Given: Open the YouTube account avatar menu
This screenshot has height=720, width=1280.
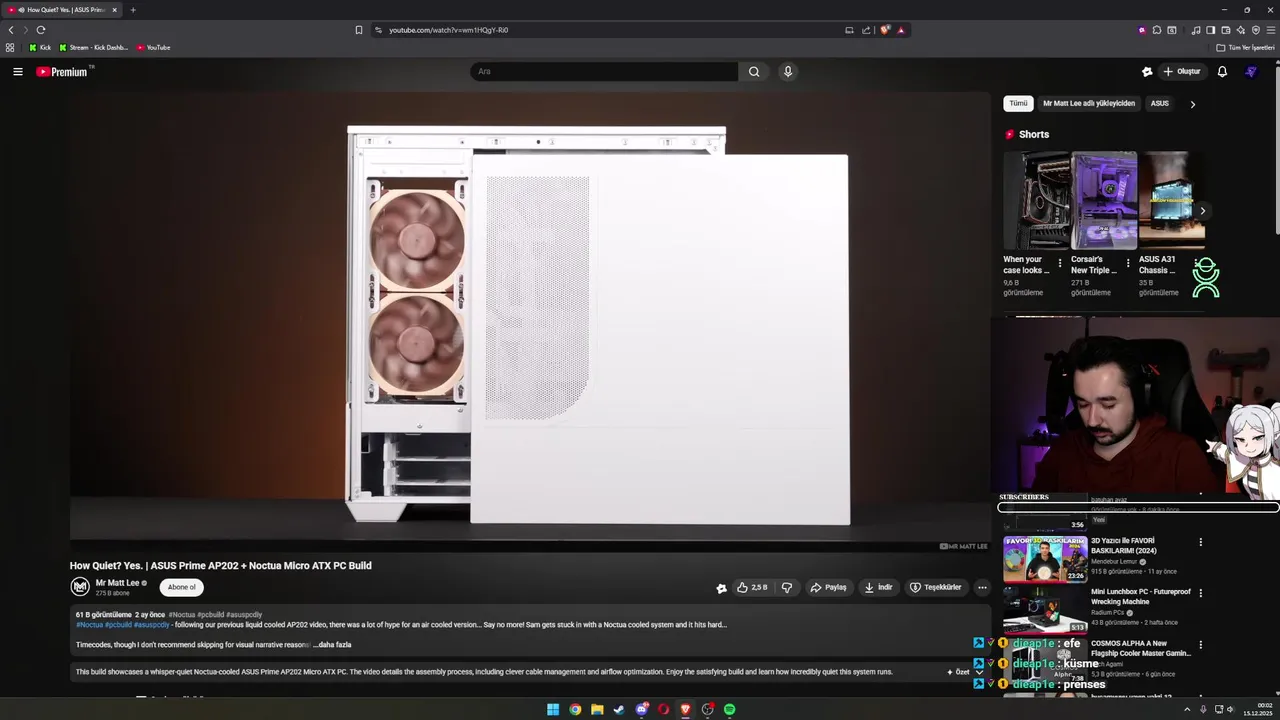Looking at the screenshot, I should click(1251, 72).
